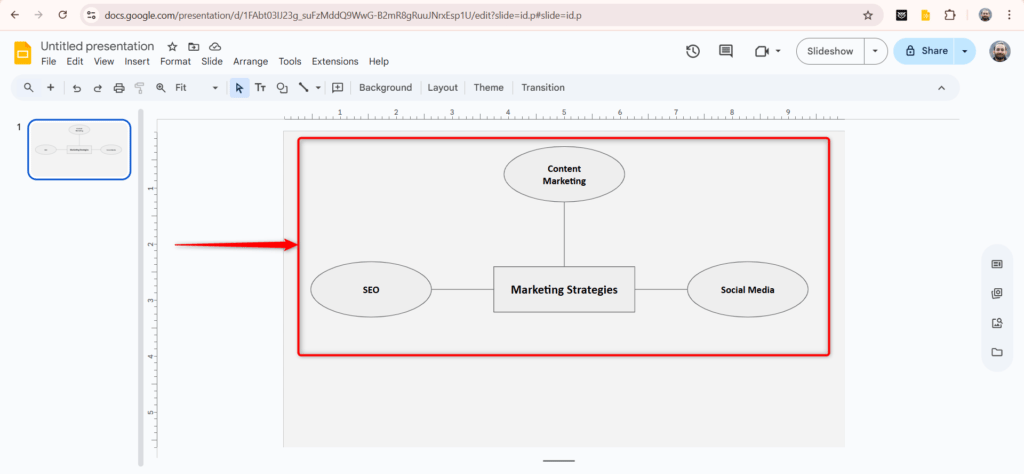
Task: Select the Text box tool
Action: (260, 88)
